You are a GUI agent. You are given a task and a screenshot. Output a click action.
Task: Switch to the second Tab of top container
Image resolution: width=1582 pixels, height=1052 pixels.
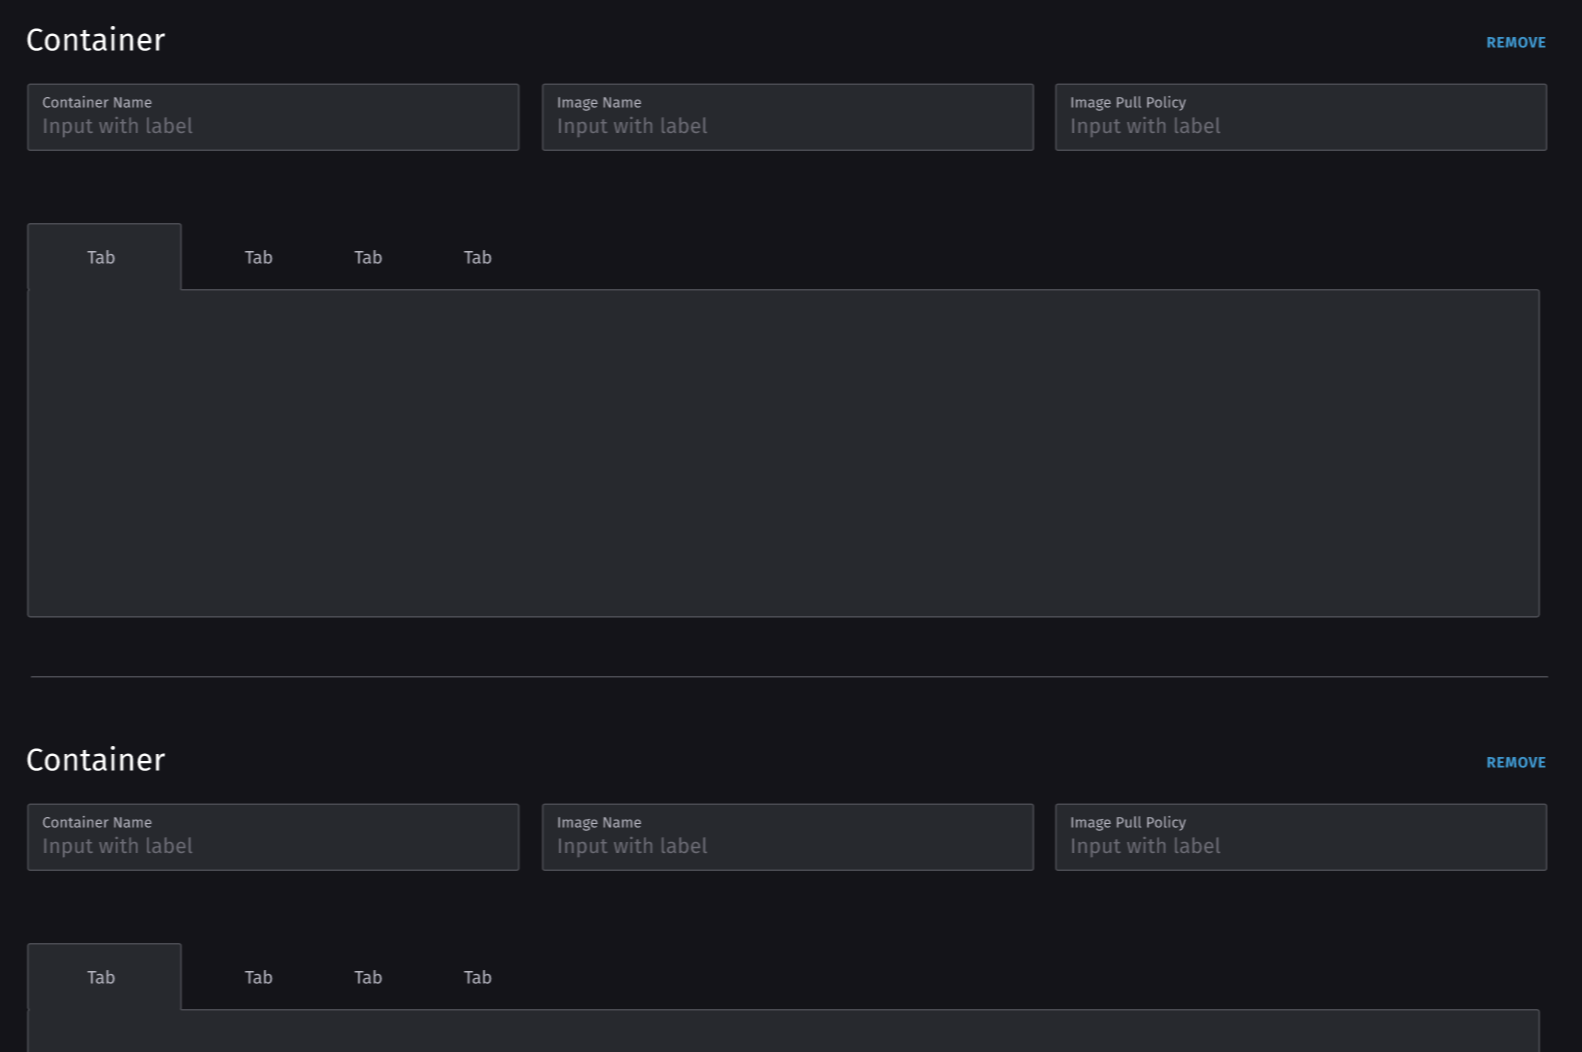(258, 257)
